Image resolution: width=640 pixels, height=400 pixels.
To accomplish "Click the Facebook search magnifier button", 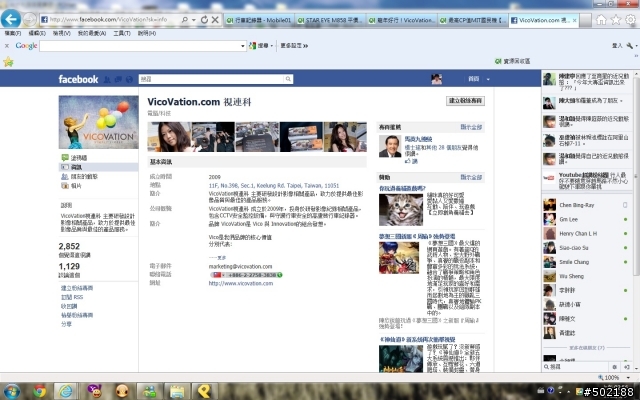I will point(288,79).
